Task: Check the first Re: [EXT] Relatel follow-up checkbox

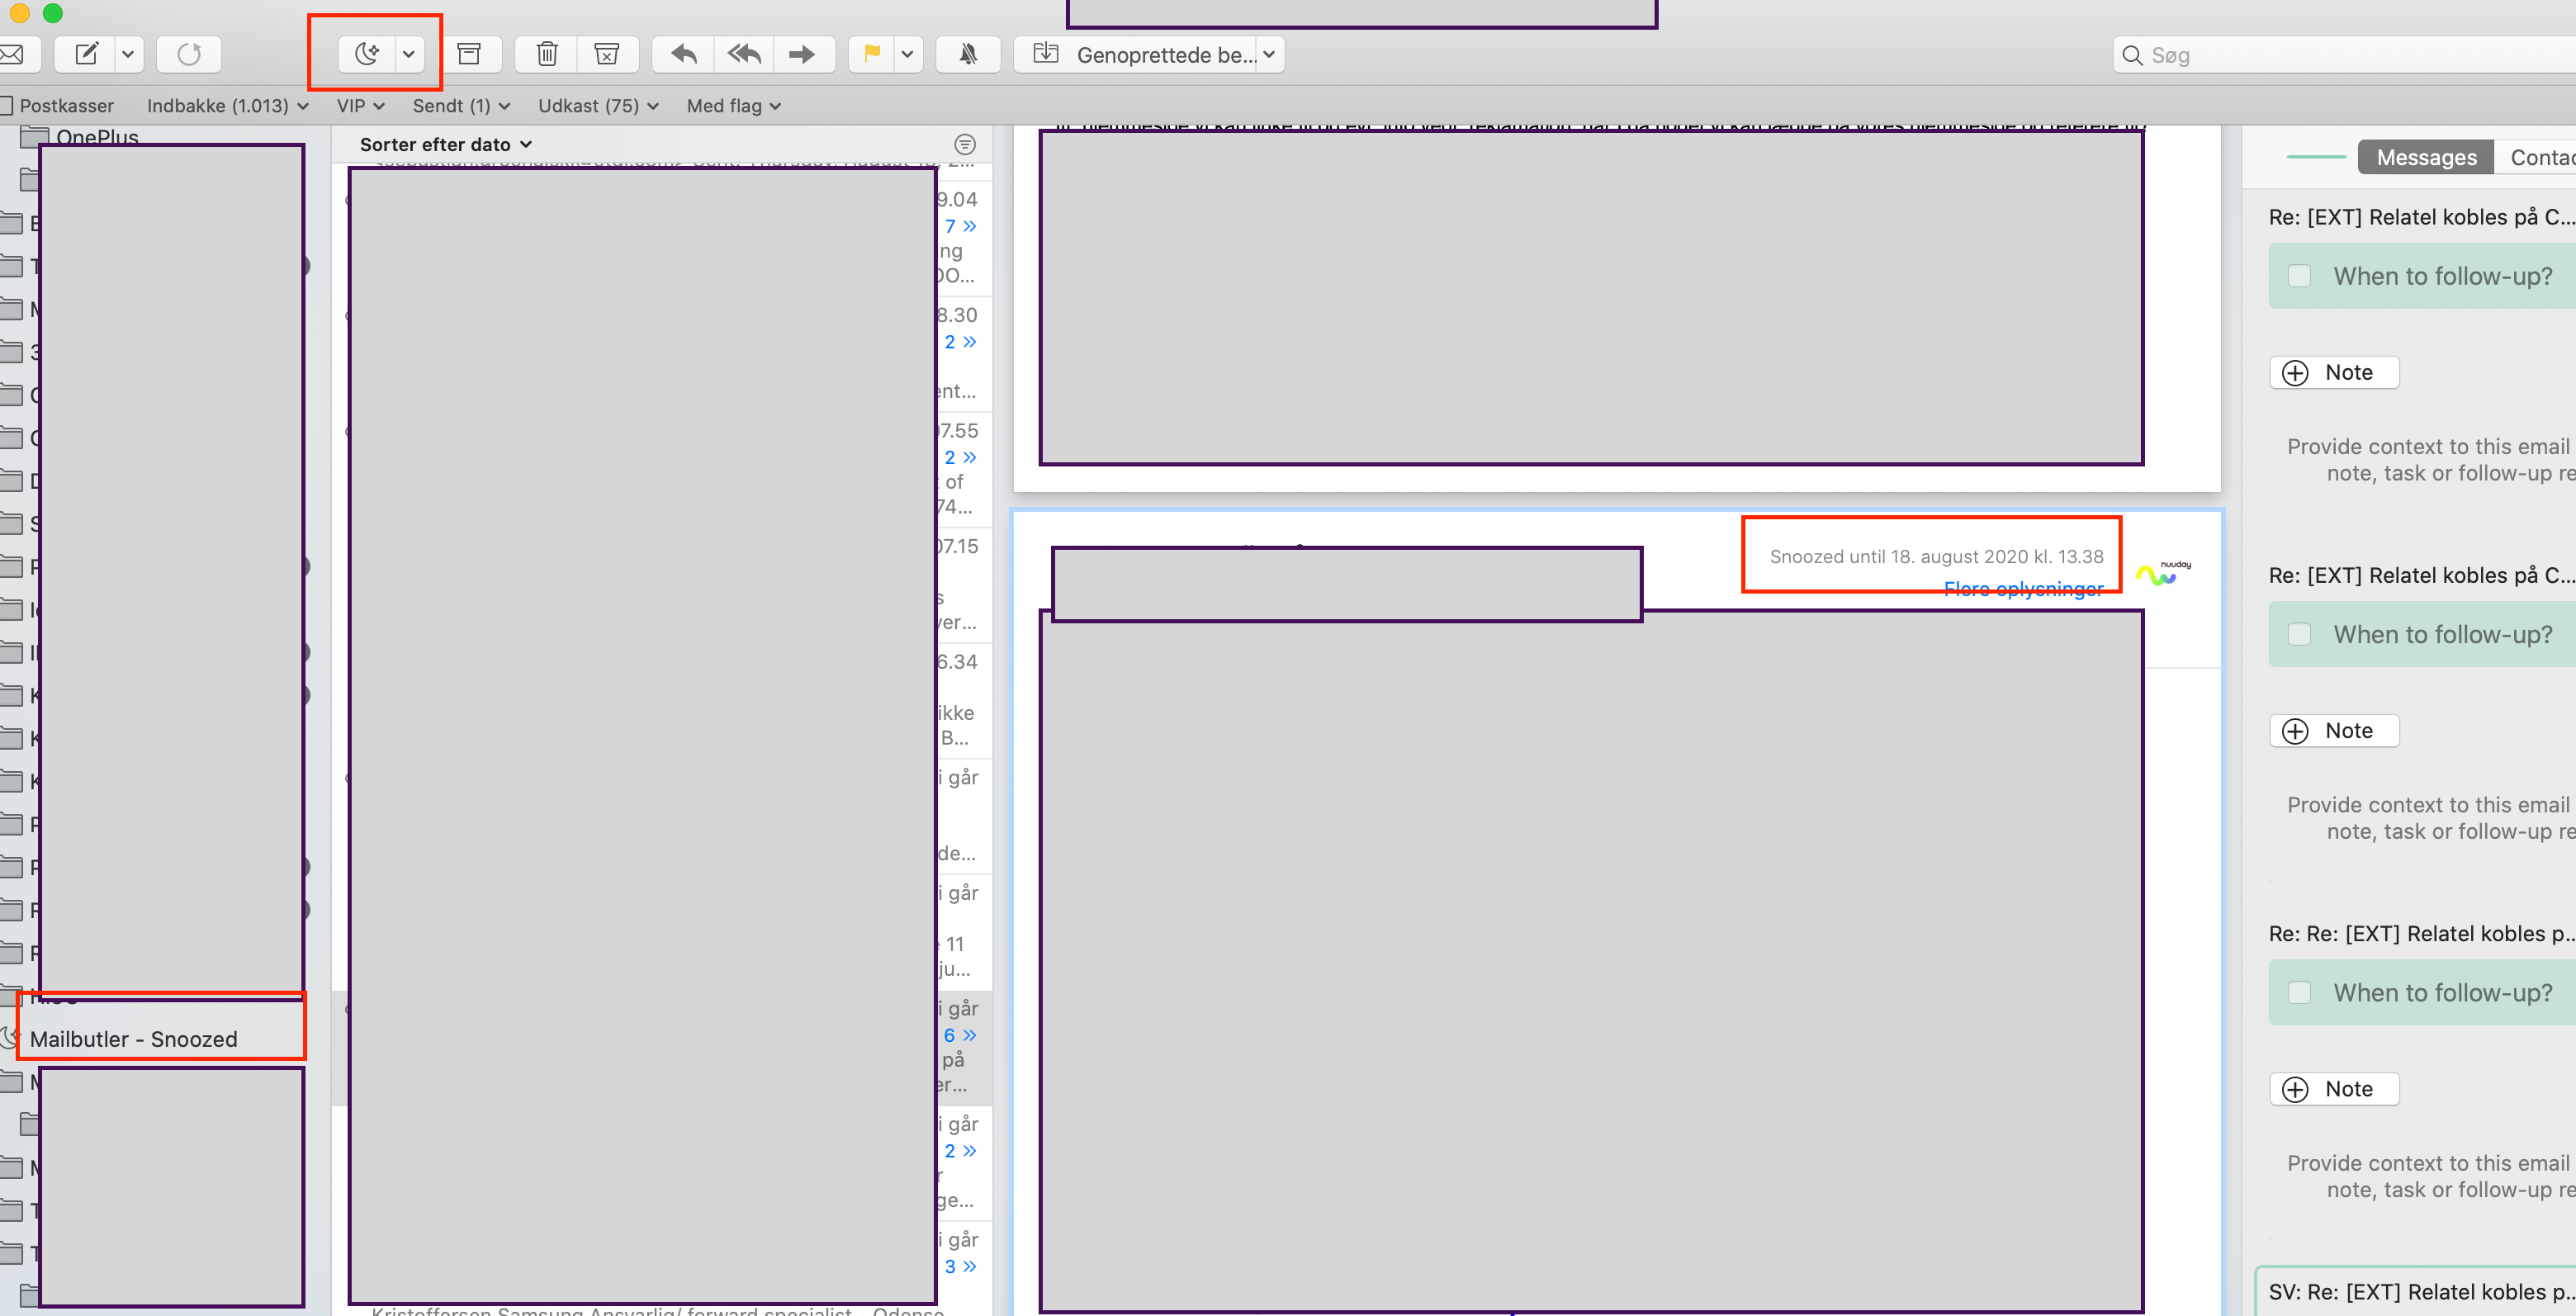Action: click(x=2299, y=276)
